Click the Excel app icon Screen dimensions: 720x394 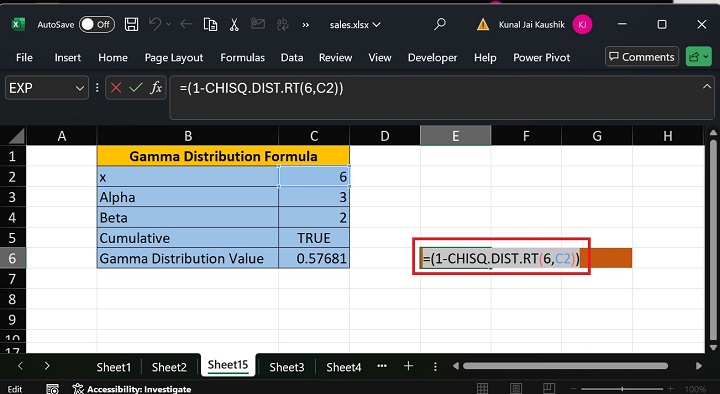(x=18, y=24)
